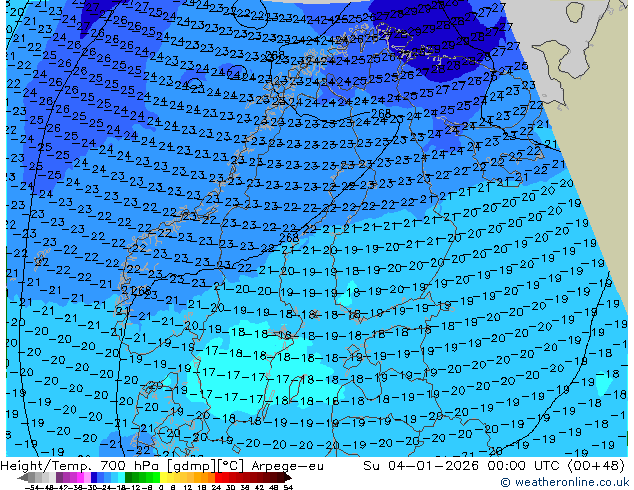Click the date Su 04-01-2026 text
This screenshot has height=490, width=634.
(421, 466)
